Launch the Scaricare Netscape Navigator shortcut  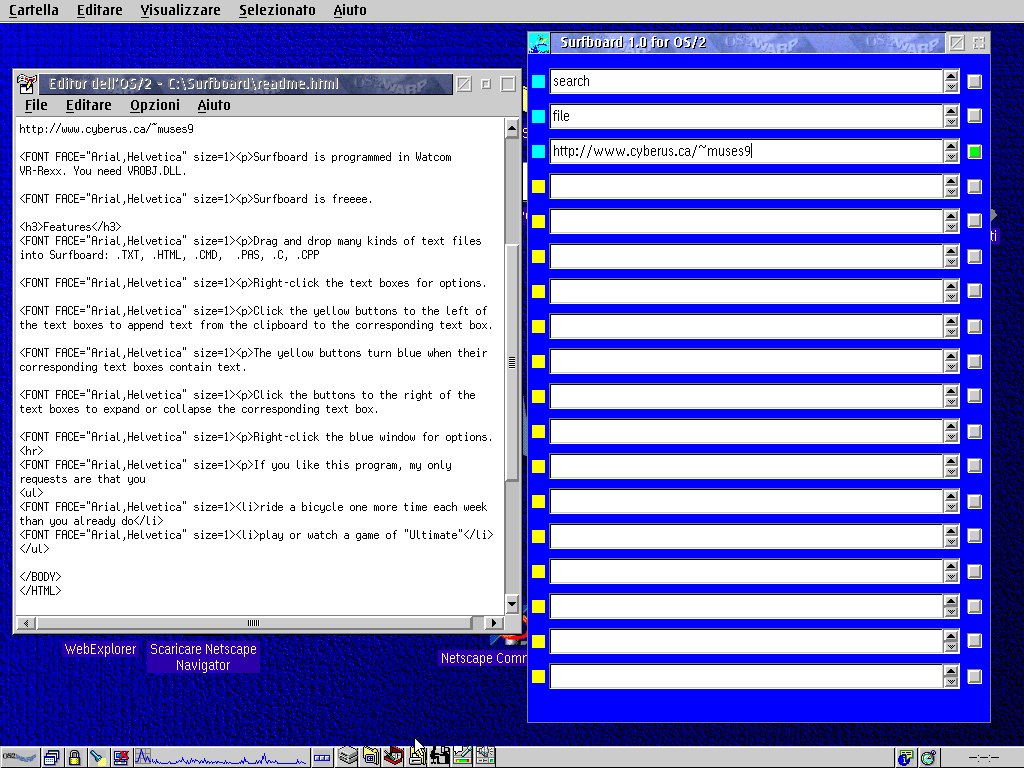203,656
